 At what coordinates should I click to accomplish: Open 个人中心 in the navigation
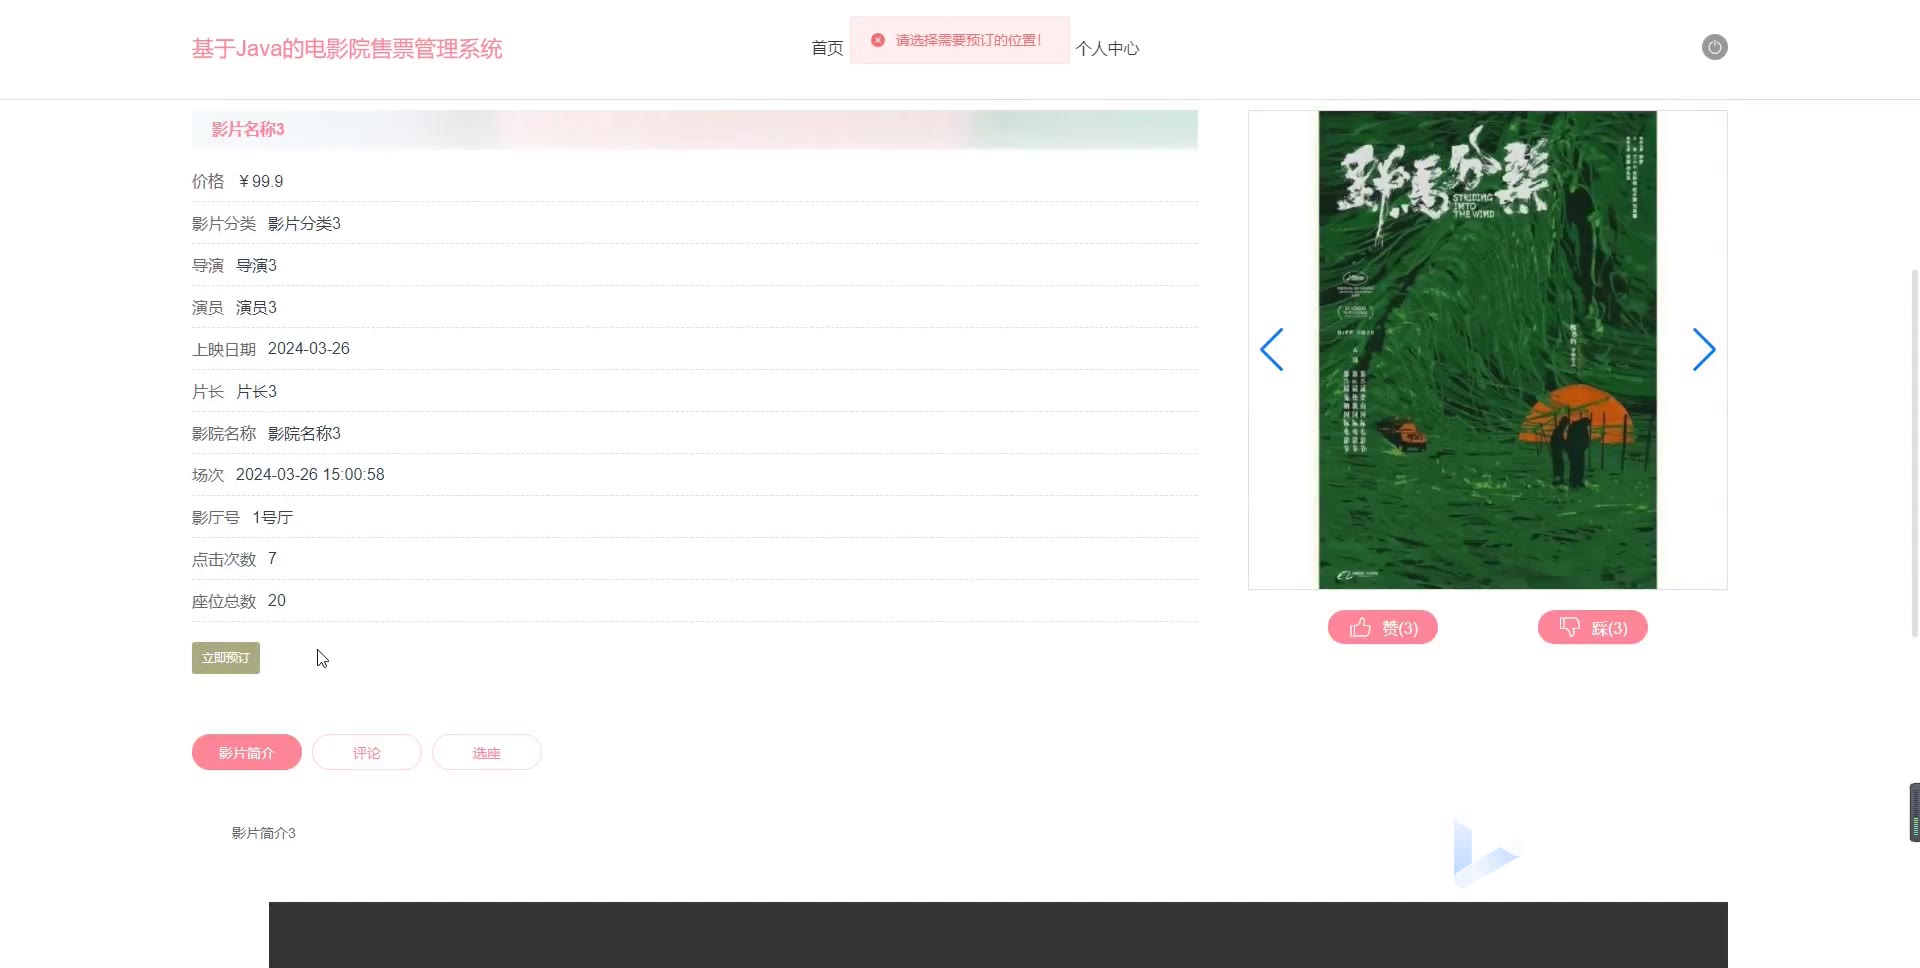[x=1107, y=48]
